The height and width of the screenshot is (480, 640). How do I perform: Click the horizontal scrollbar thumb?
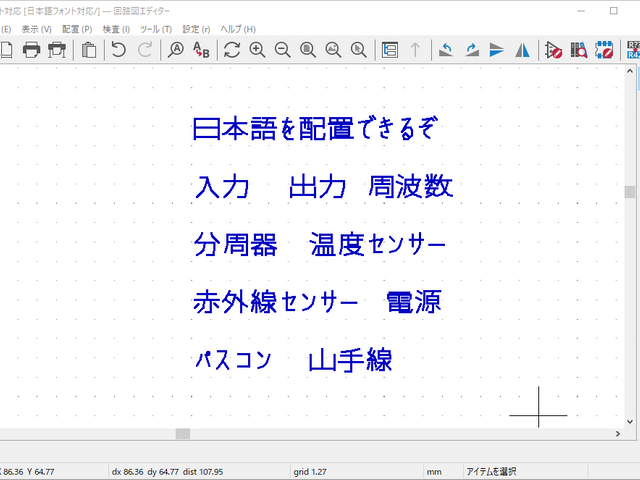[x=183, y=434]
